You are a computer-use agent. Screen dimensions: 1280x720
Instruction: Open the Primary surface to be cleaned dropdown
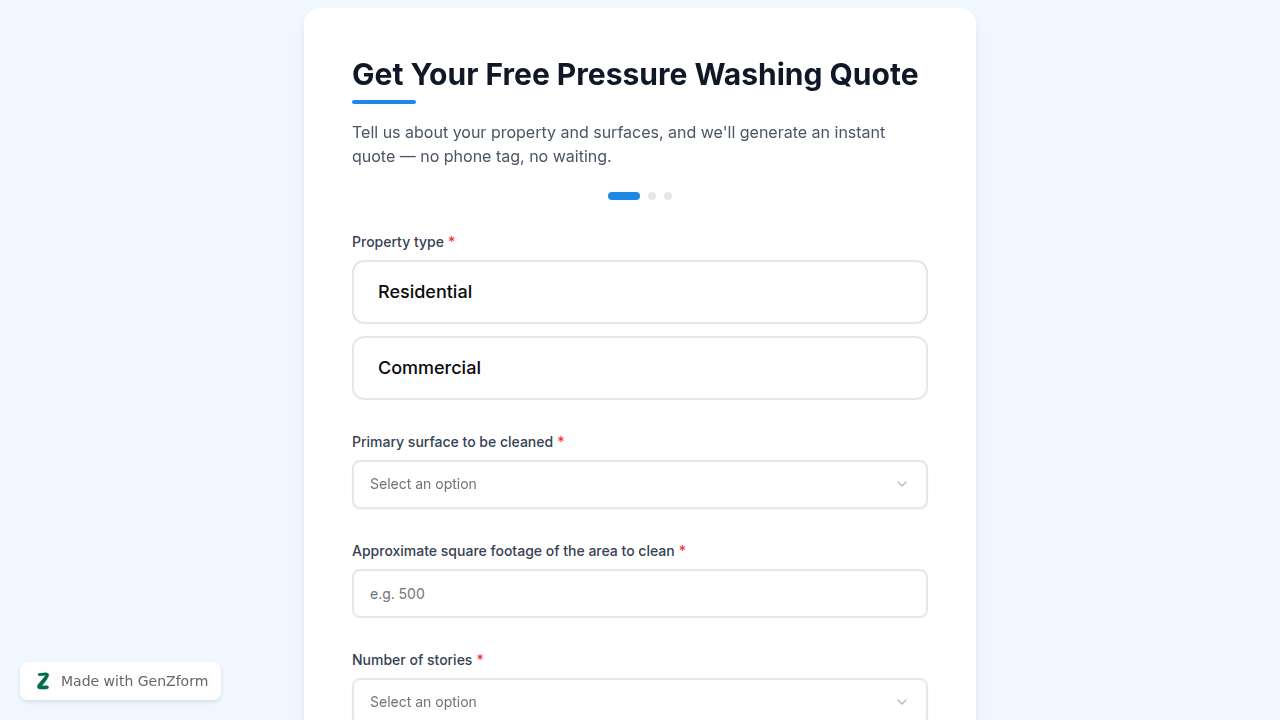tap(639, 484)
